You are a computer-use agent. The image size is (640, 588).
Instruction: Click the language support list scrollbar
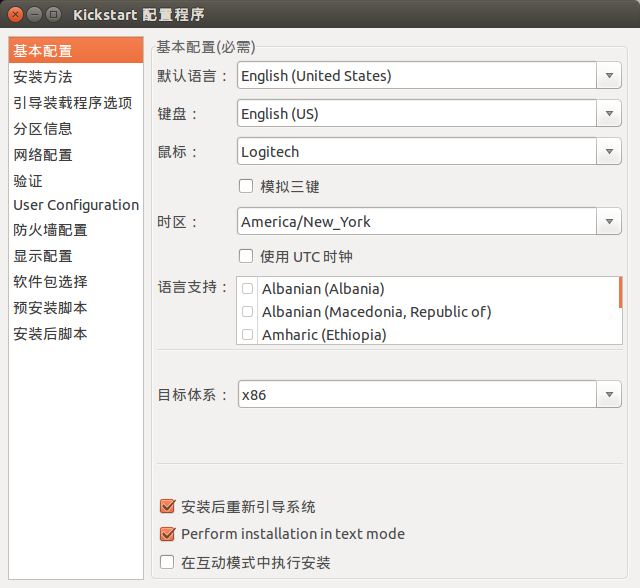click(620, 292)
